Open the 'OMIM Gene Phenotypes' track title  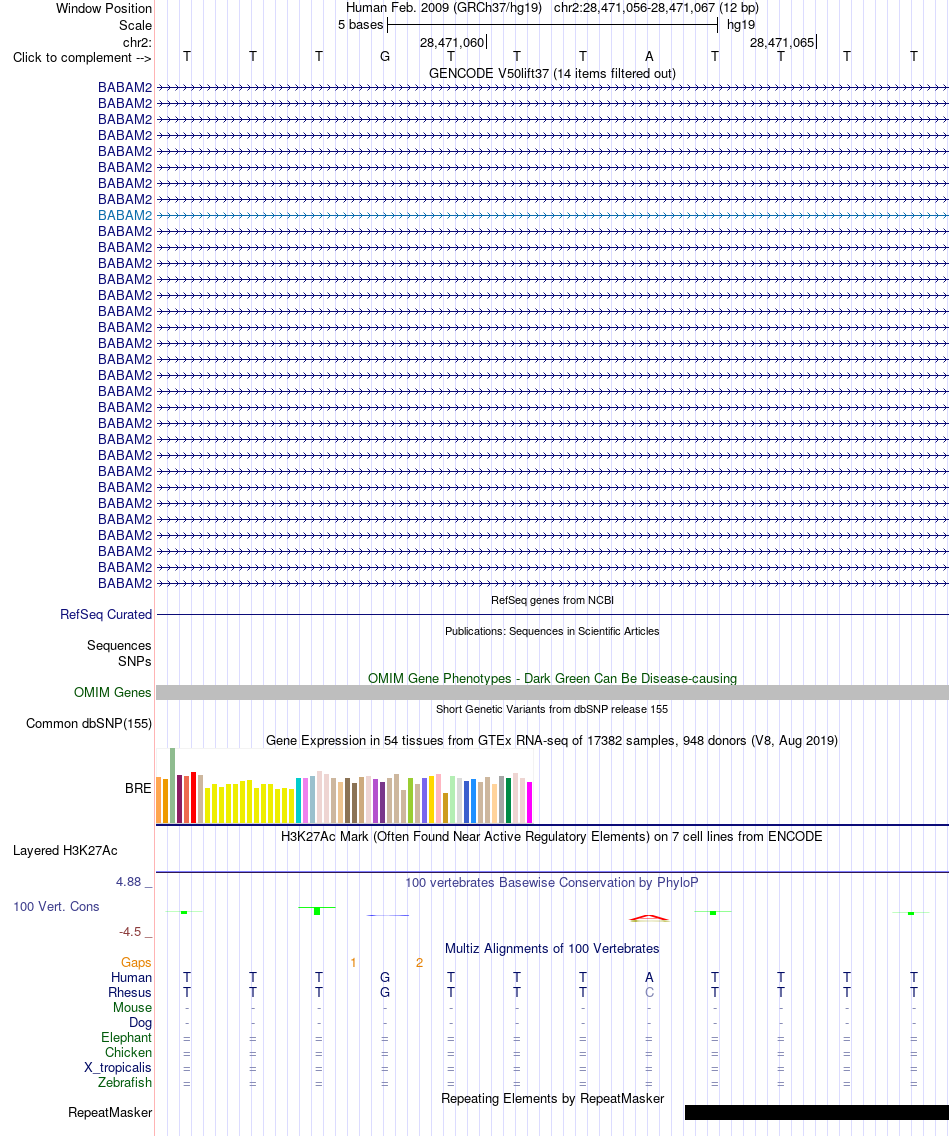tap(552, 679)
